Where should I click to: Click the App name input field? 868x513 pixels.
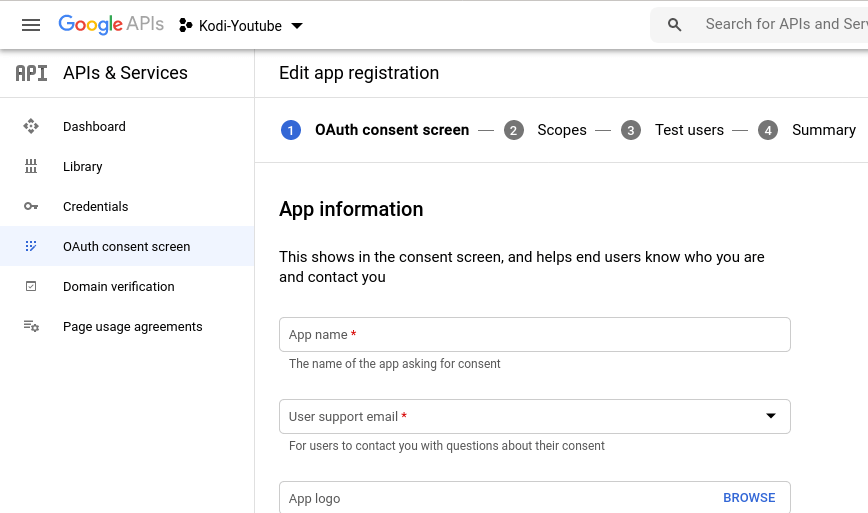tap(534, 335)
